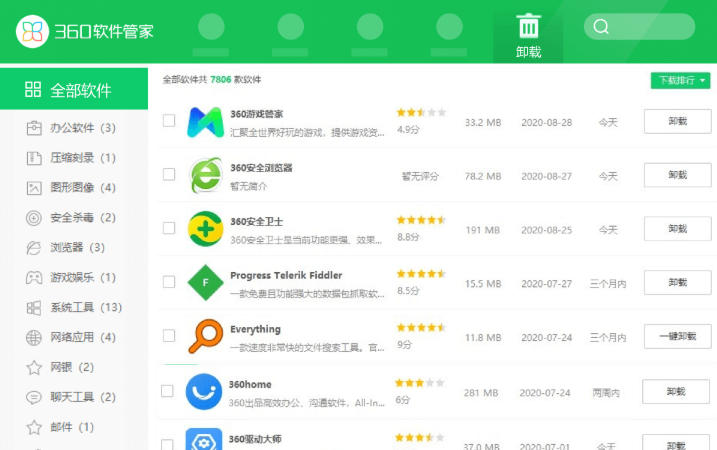Viewport: 717px width, 450px height.
Task: Click the 360安全卫士 title text
Action: click(x=257, y=222)
